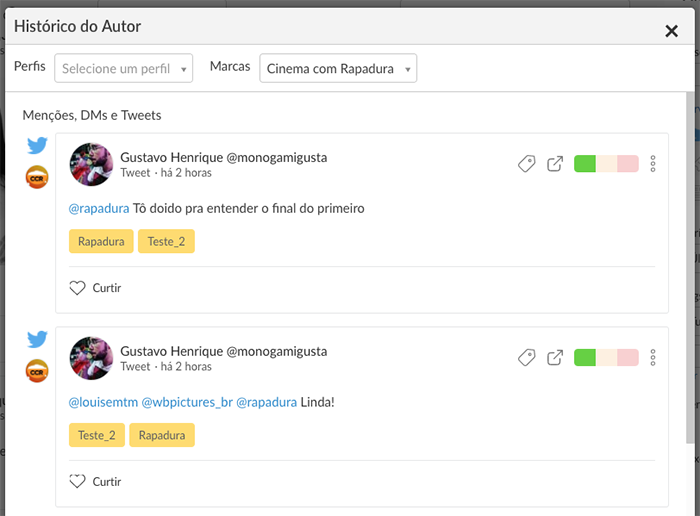Screen dimensions: 700x516
Task: Open the second tweet via external link icon
Action: (555, 357)
